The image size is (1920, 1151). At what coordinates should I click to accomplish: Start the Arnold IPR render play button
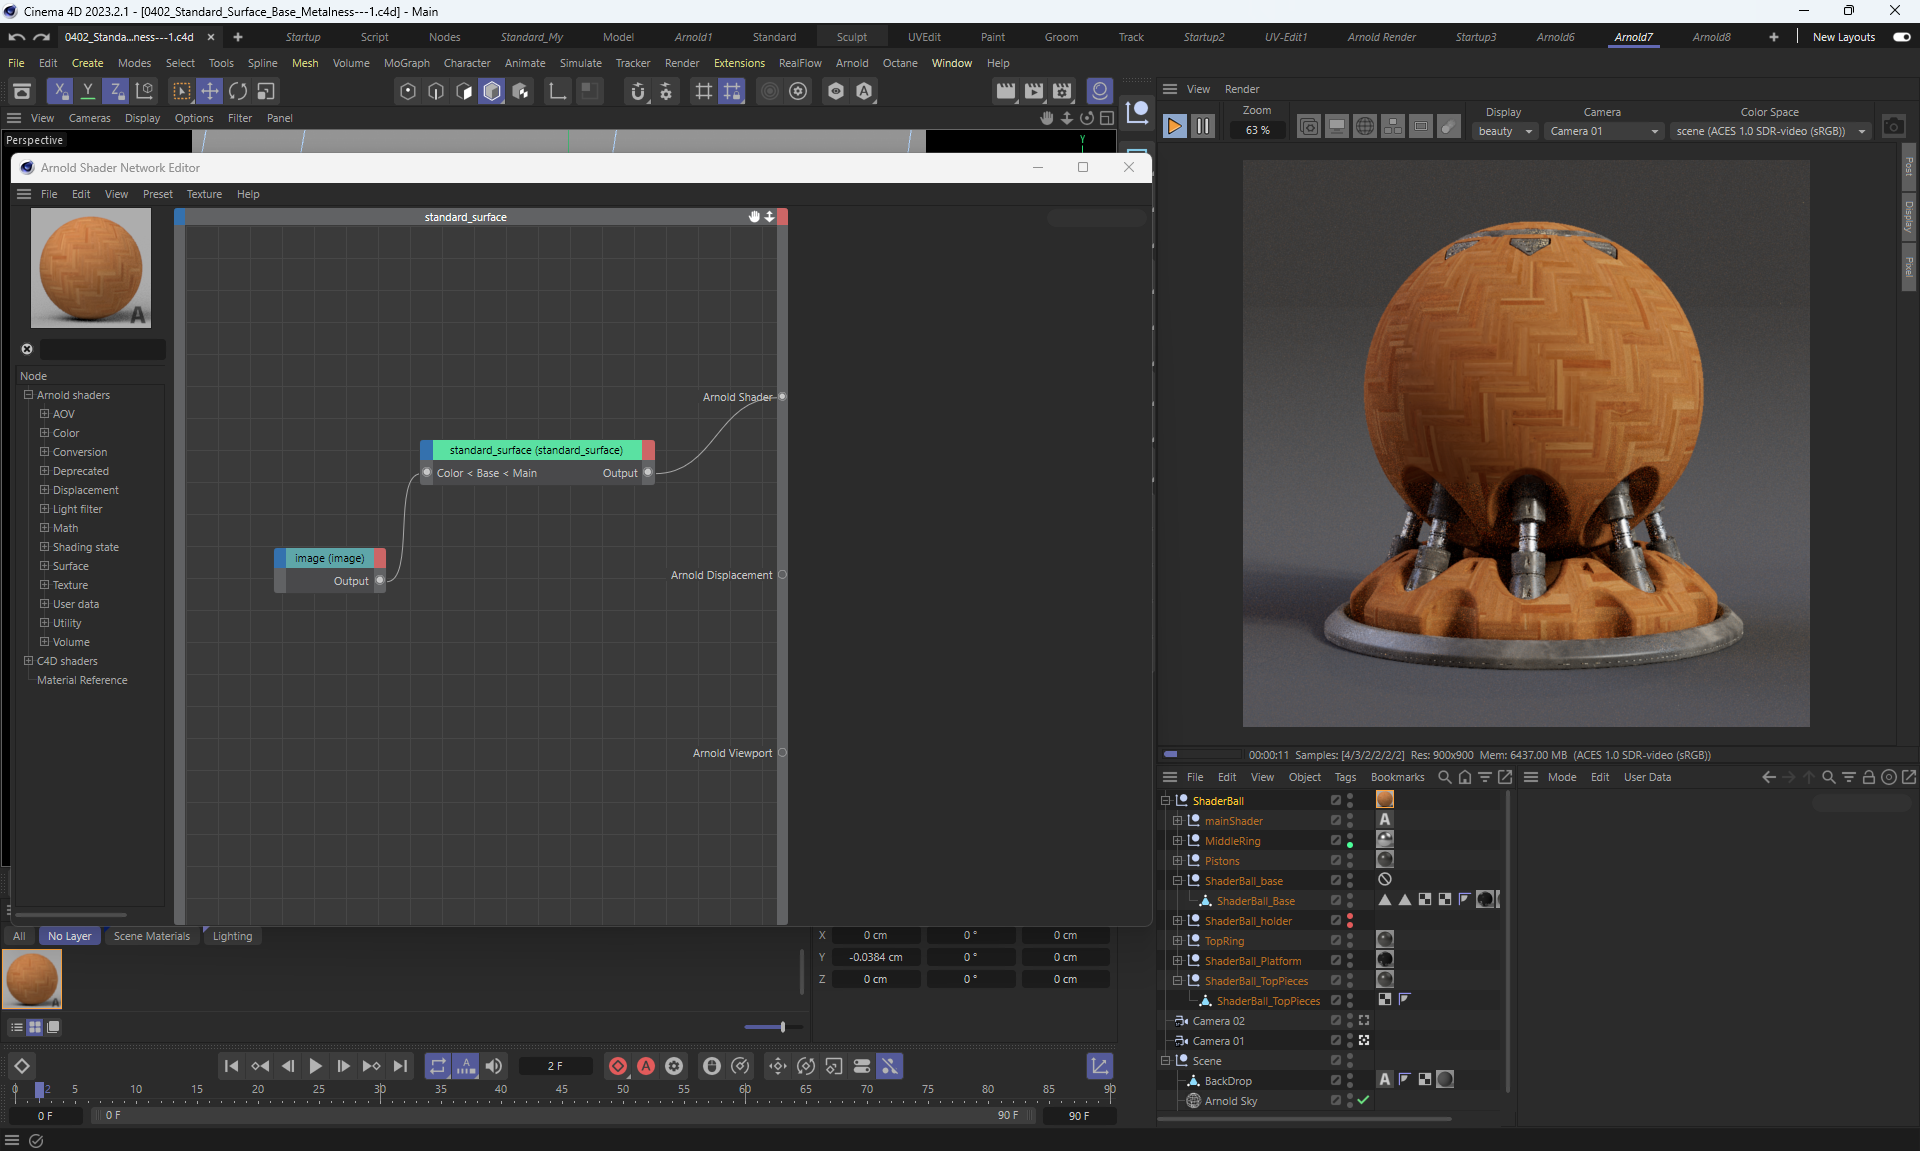coord(1175,127)
